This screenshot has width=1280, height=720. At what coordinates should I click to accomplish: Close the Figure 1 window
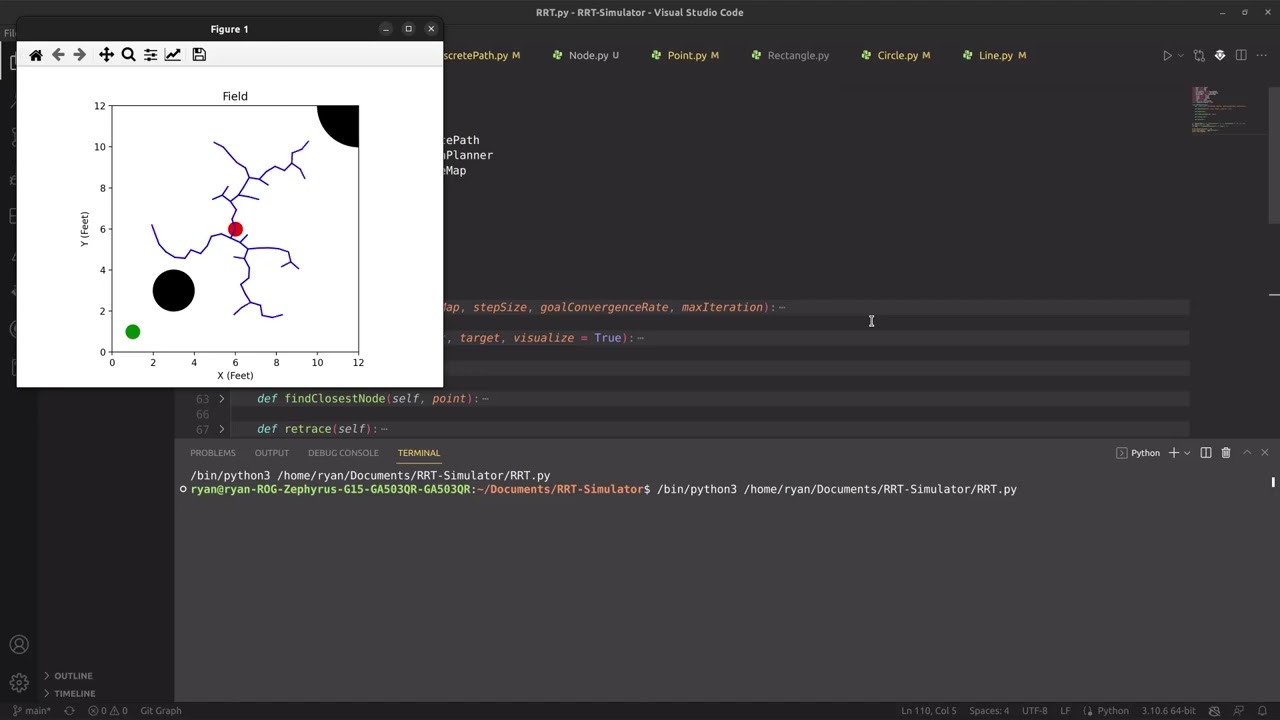pyautogui.click(x=431, y=29)
